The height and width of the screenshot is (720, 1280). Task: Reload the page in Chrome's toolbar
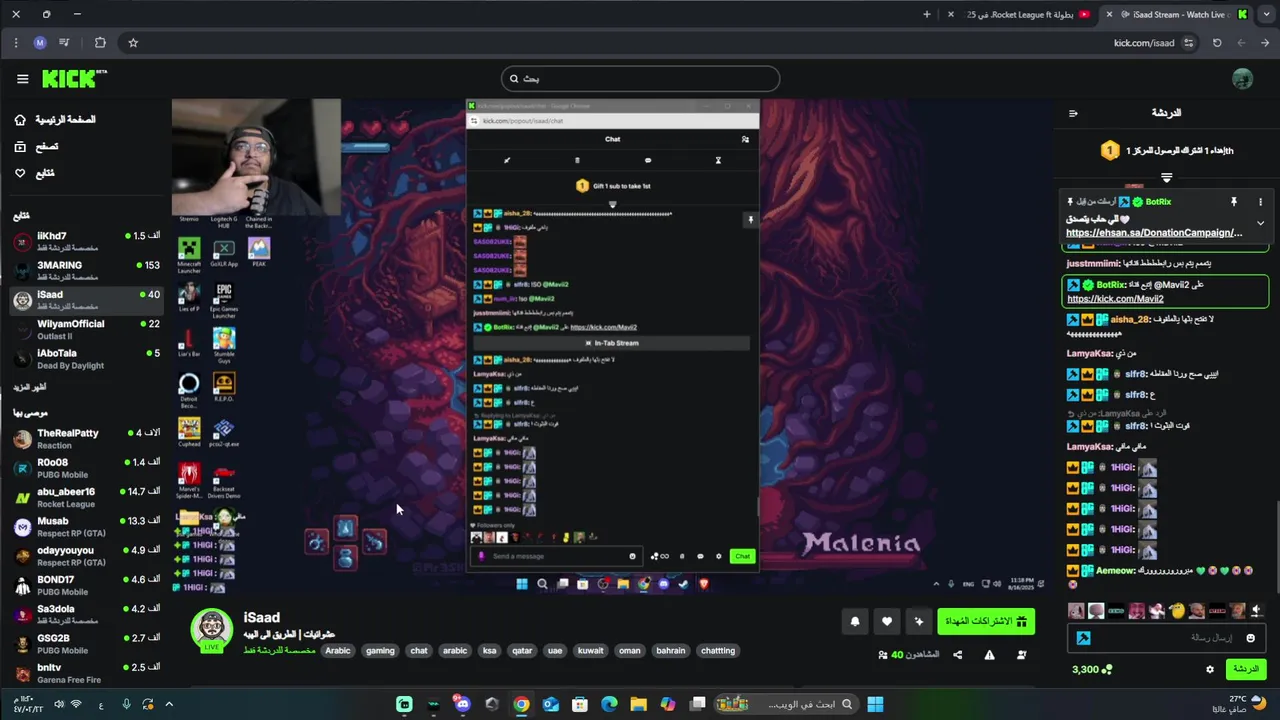coord(1217,43)
